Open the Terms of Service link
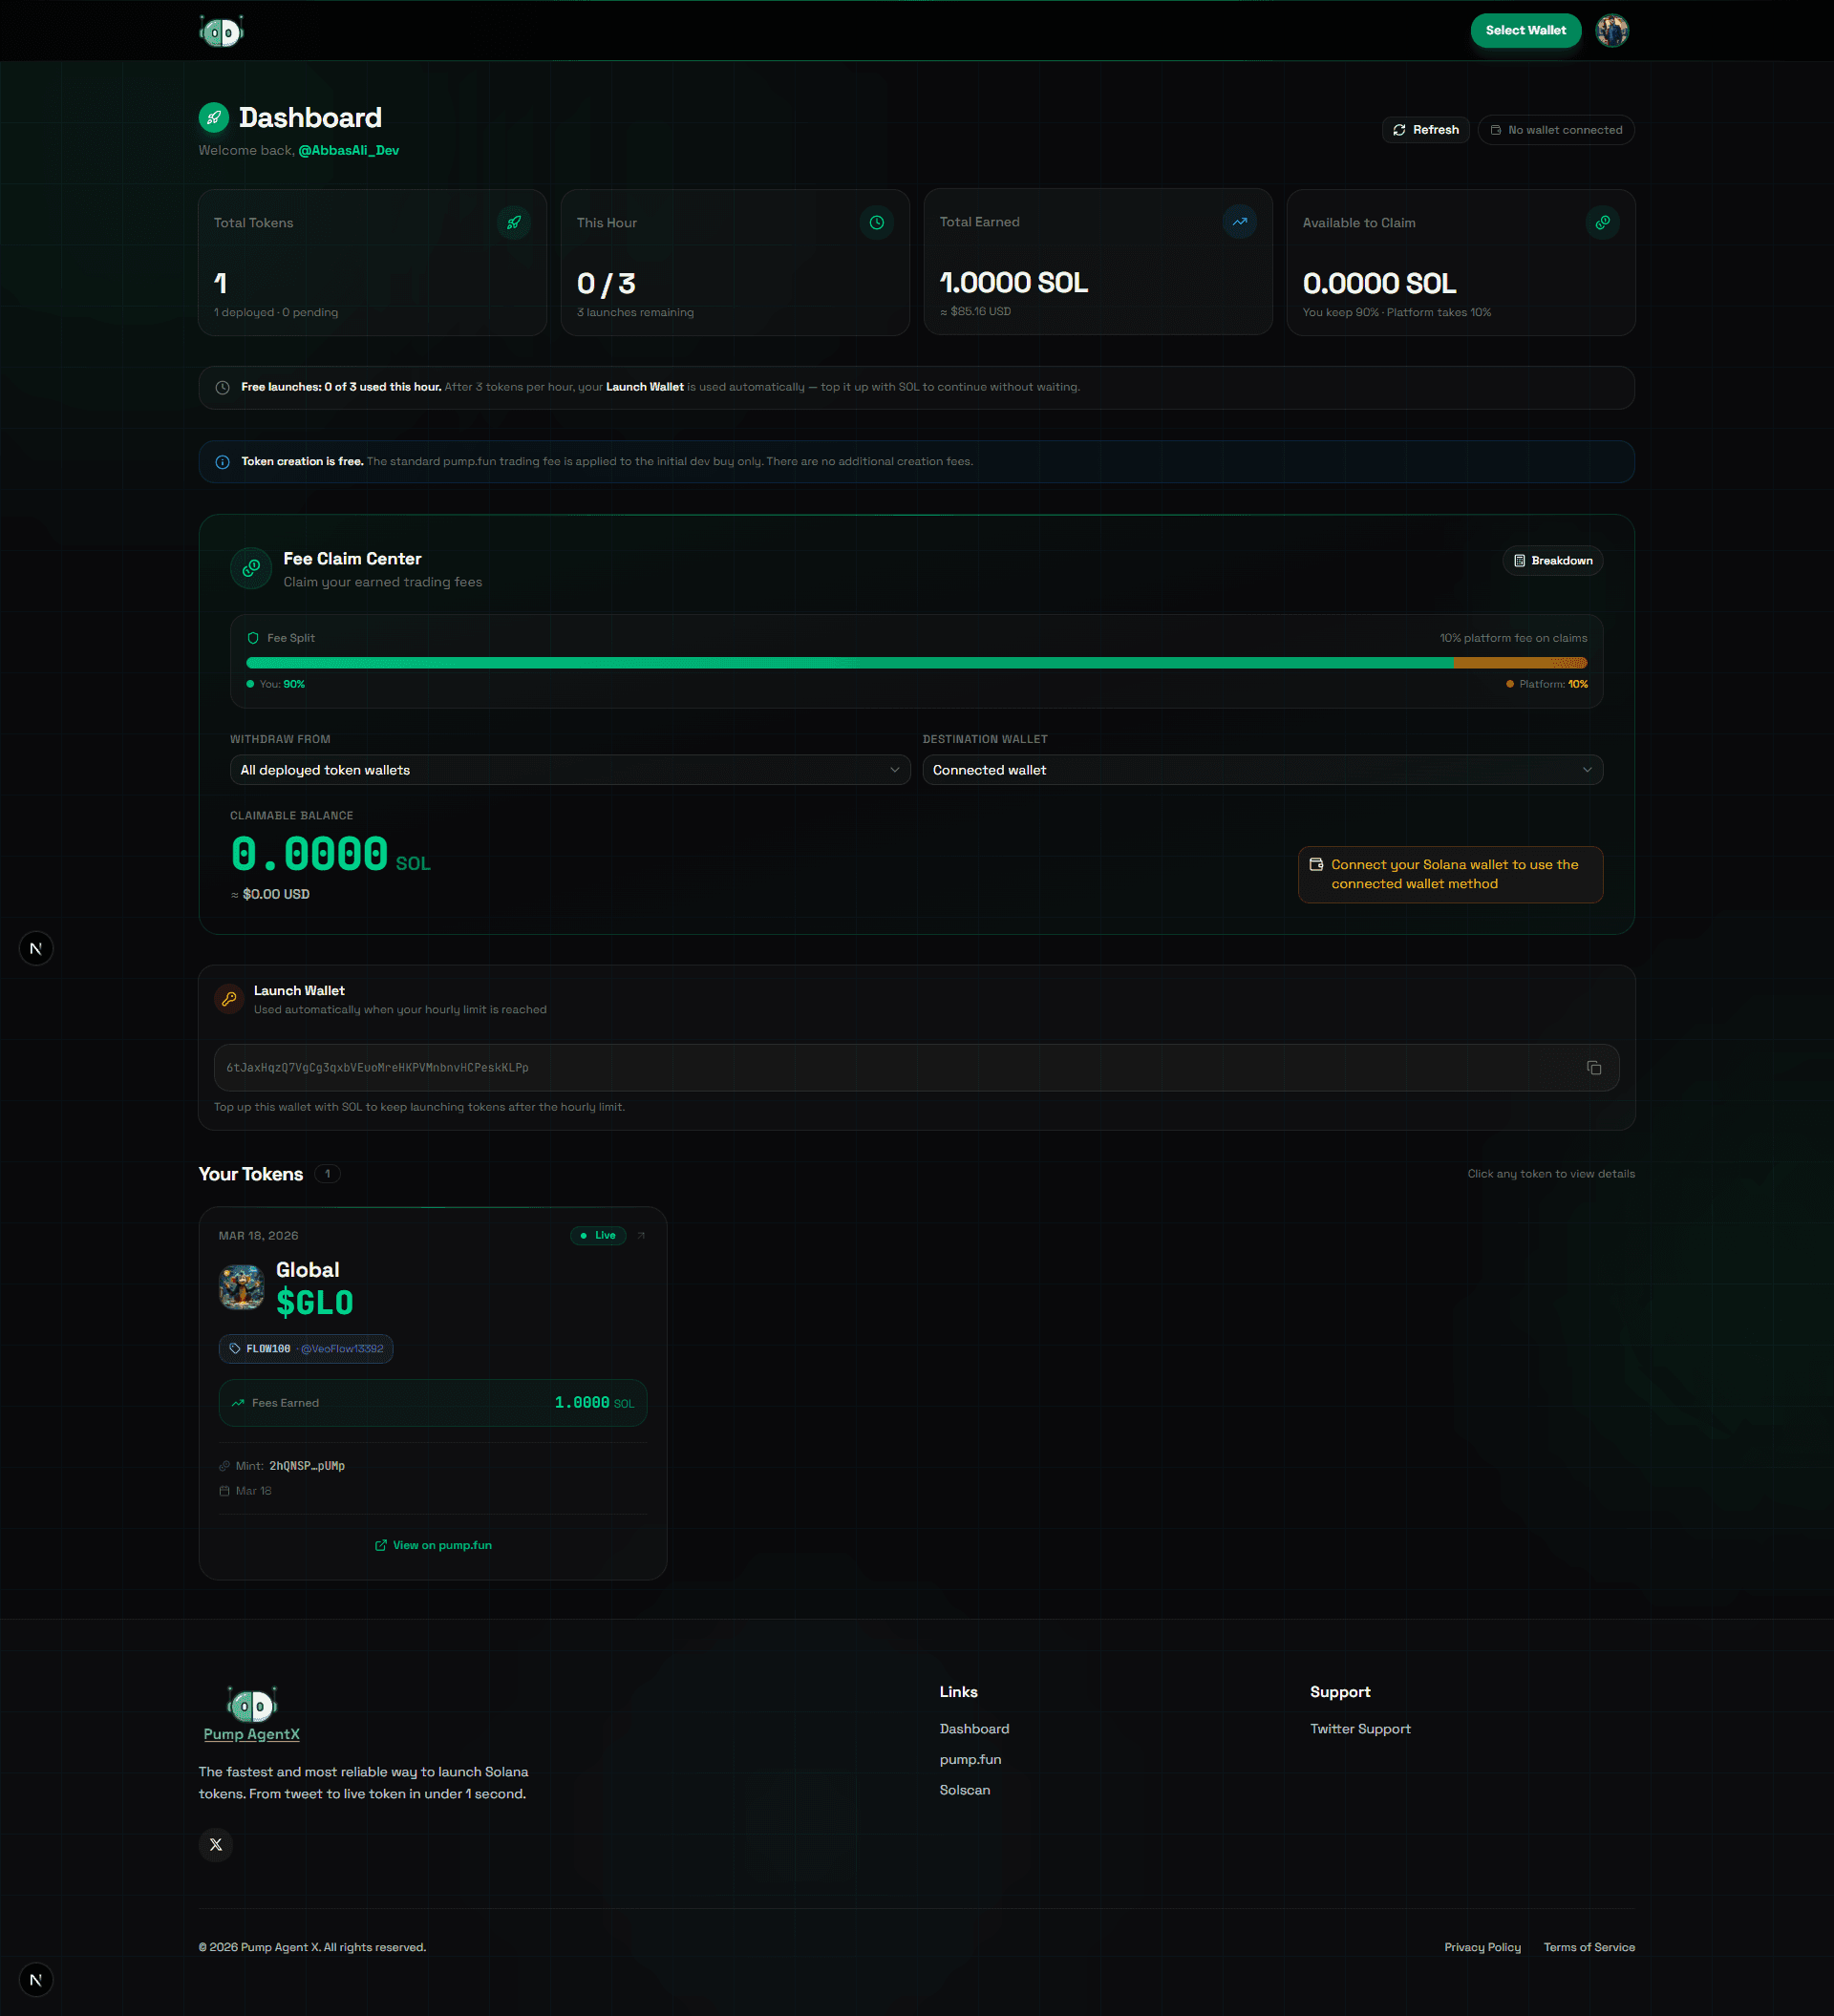 point(1589,1947)
